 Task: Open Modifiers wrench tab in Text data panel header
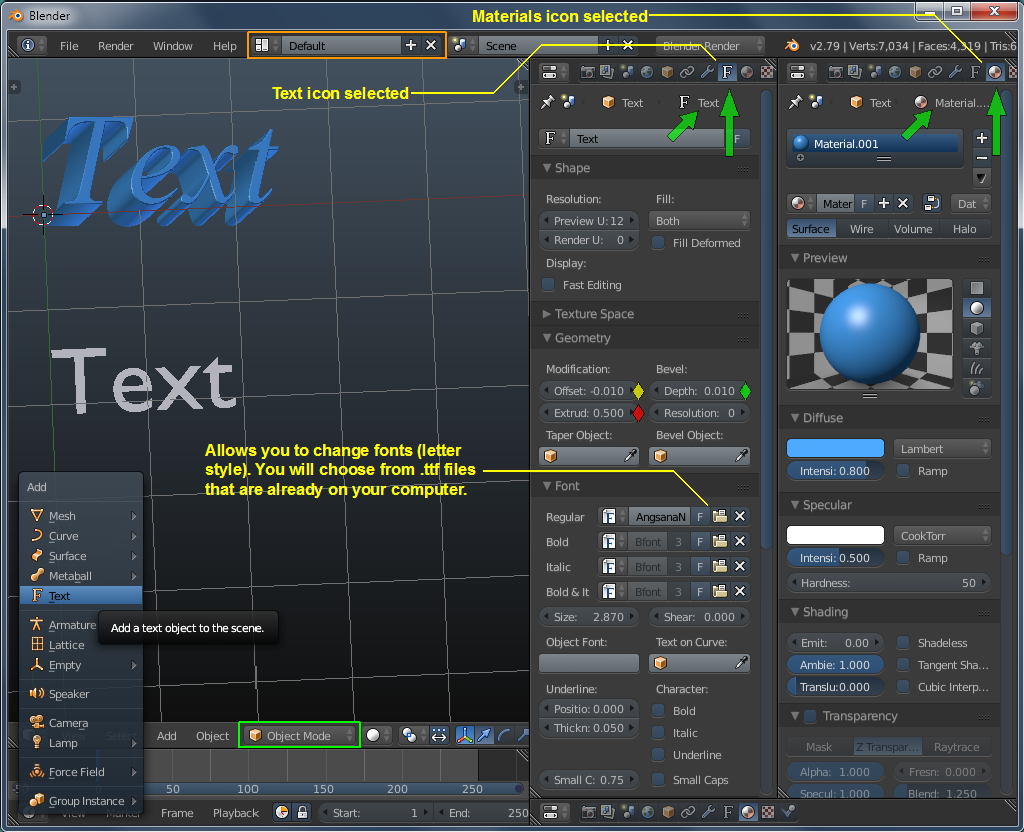(x=707, y=72)
